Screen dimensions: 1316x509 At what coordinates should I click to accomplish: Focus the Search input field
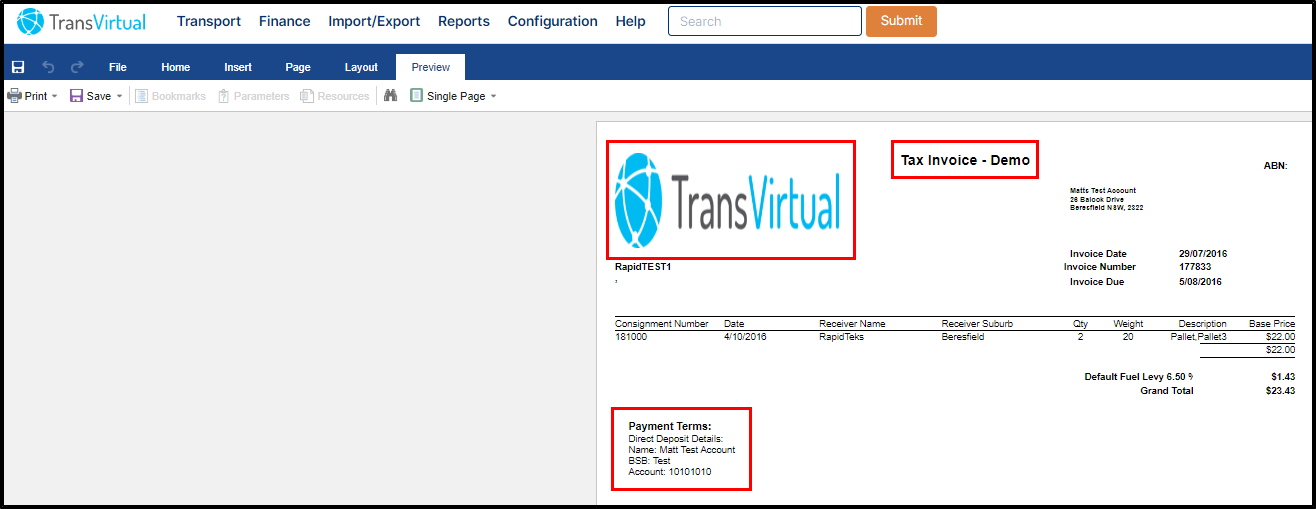click(764, 21)
